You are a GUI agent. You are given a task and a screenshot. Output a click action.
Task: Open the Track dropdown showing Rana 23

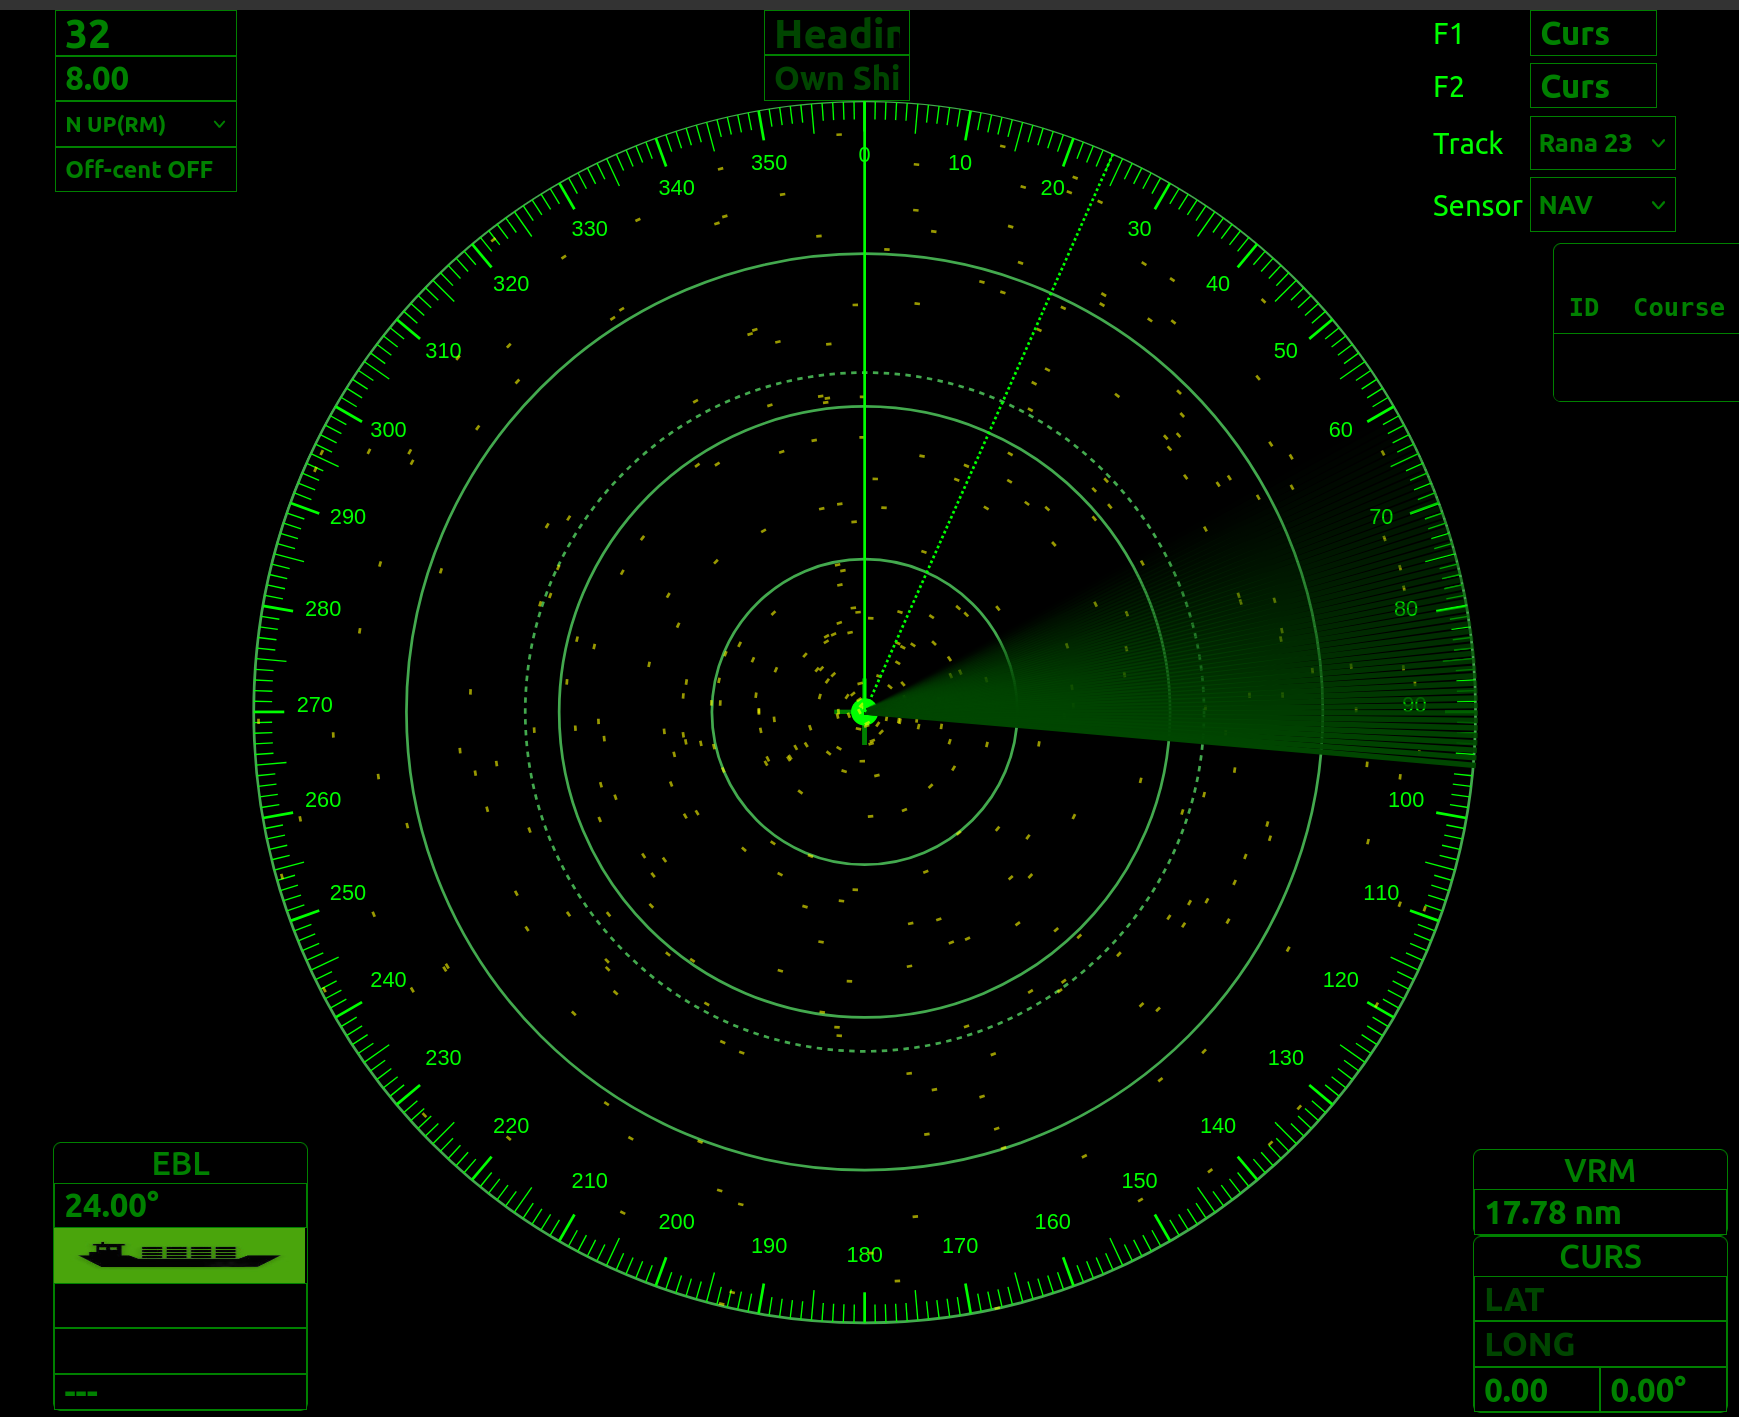pyautogui.click(x=1602, y=143)
